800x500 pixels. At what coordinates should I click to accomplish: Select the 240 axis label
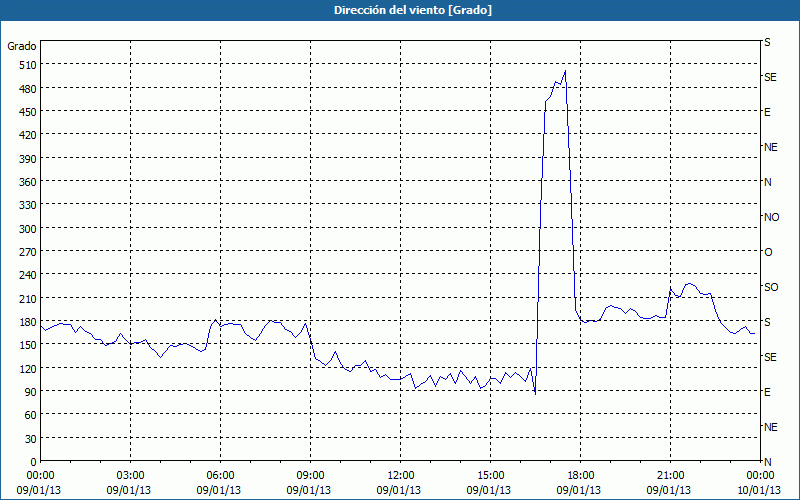pos(28,275)
